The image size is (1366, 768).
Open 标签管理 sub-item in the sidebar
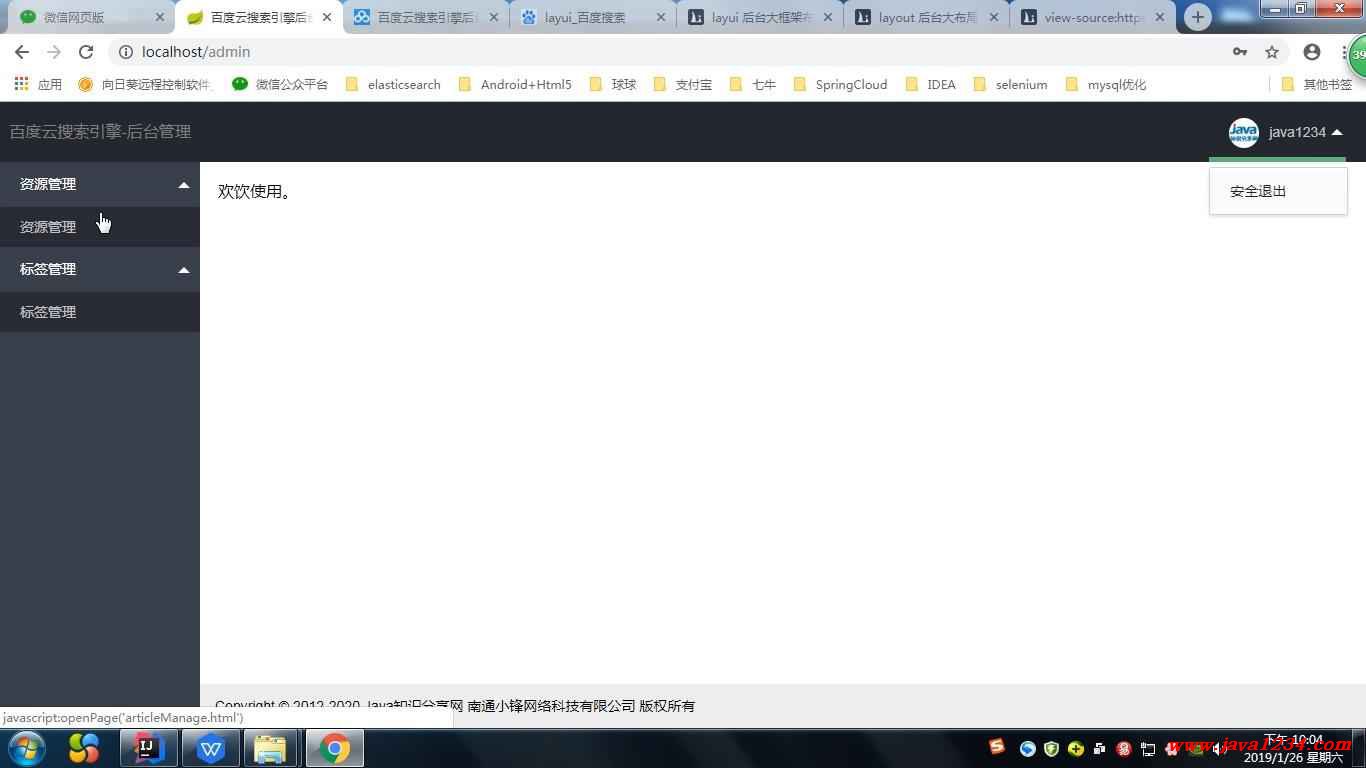tap(100, 312)
